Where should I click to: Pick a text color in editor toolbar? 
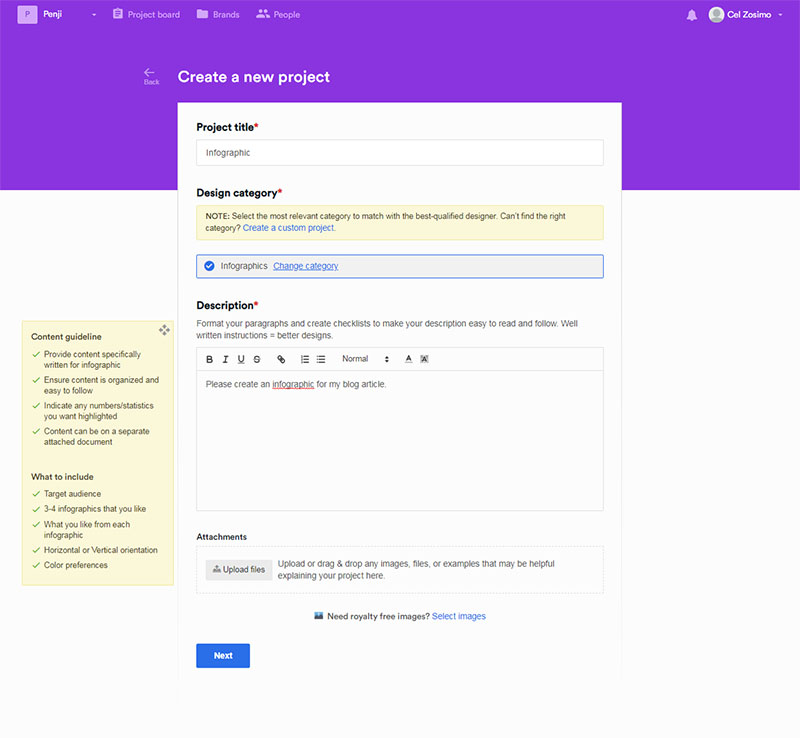408,359
